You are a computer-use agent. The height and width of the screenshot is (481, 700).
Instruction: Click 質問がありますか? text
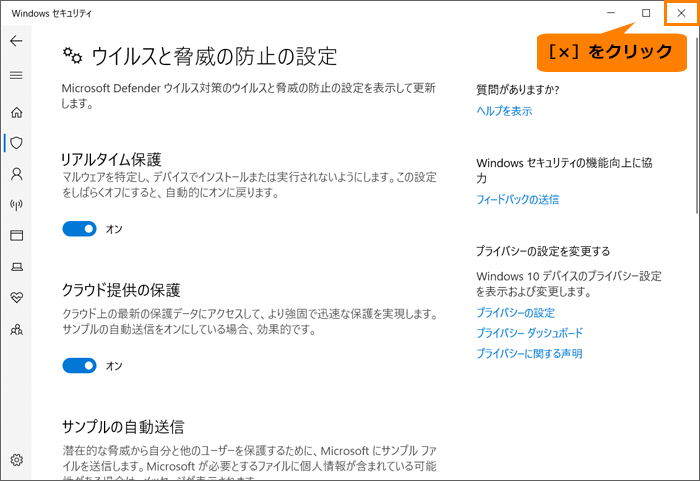coord(517,90)
